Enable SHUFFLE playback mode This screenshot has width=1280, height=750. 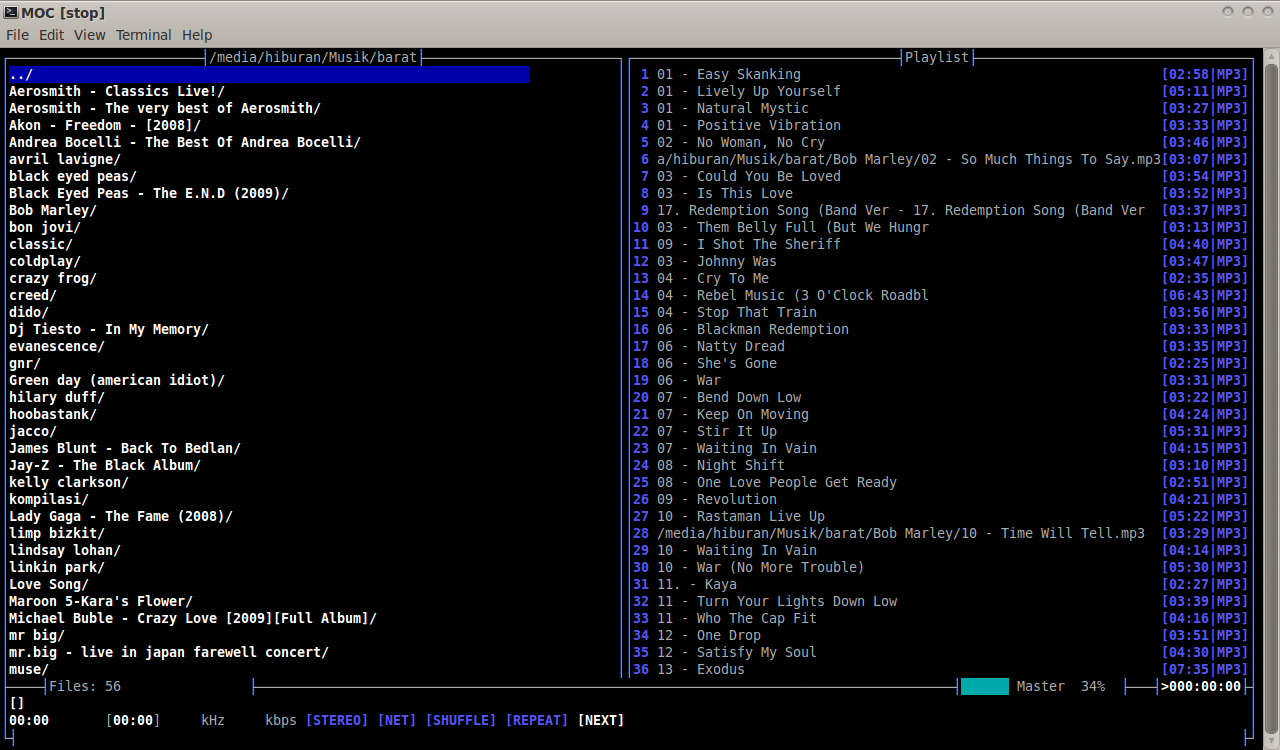point(460,719)
